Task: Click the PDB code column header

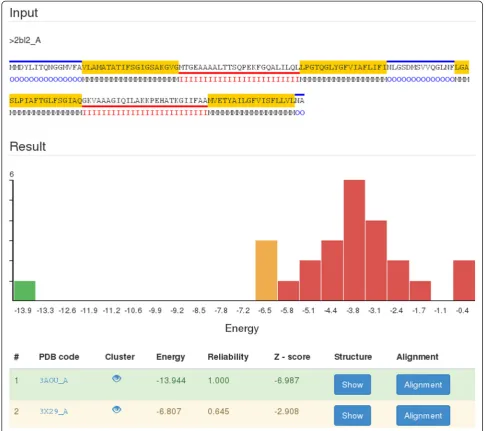Action: [x=59, y=357]
